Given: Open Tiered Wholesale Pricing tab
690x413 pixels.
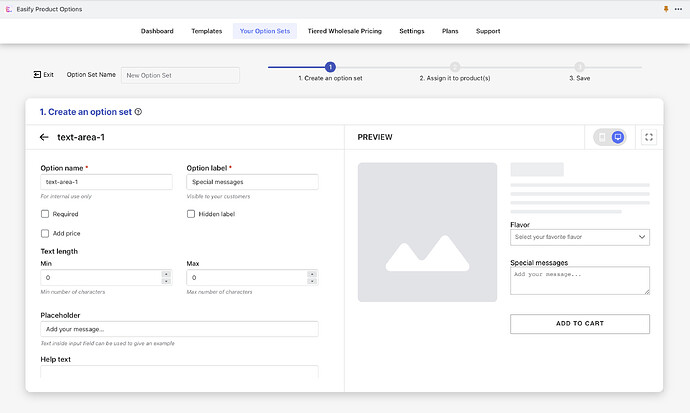Looking at the screenshot, I should 345,31.
